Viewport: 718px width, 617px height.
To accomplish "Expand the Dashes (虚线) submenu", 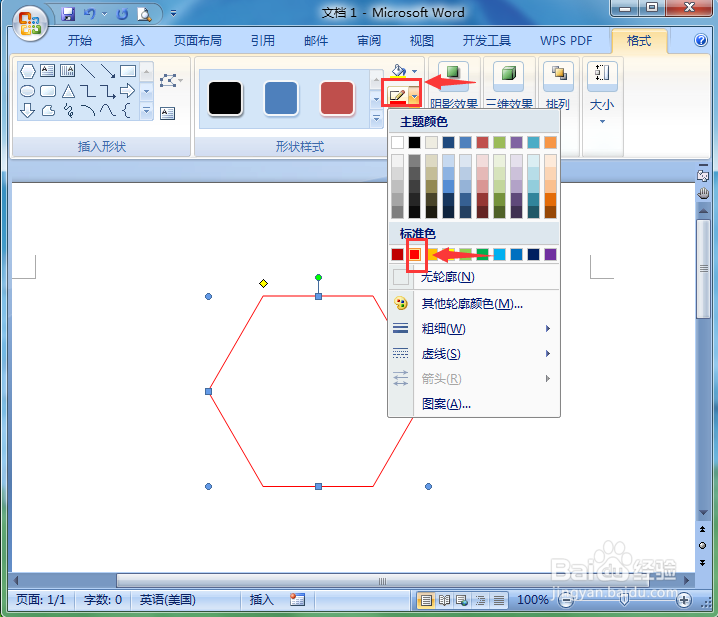I will pos(474,354).
